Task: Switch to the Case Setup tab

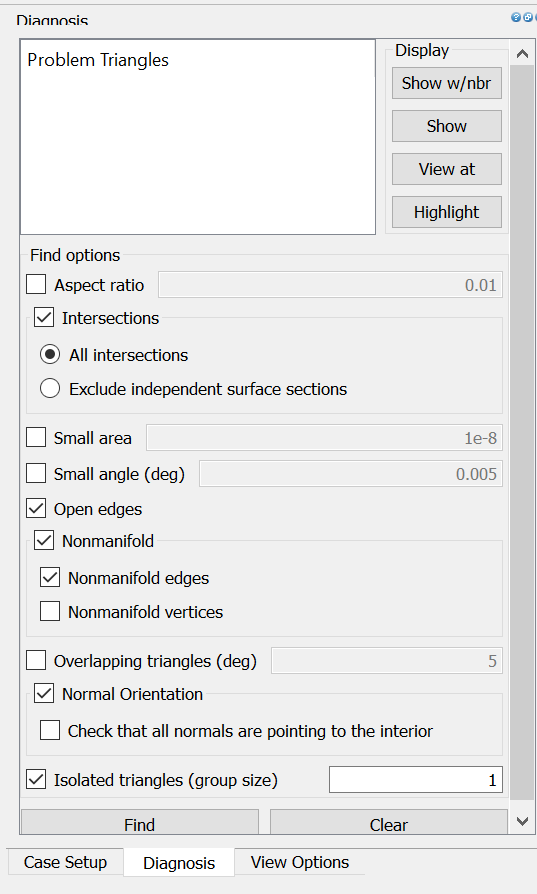Action: (x=65, y=862)
